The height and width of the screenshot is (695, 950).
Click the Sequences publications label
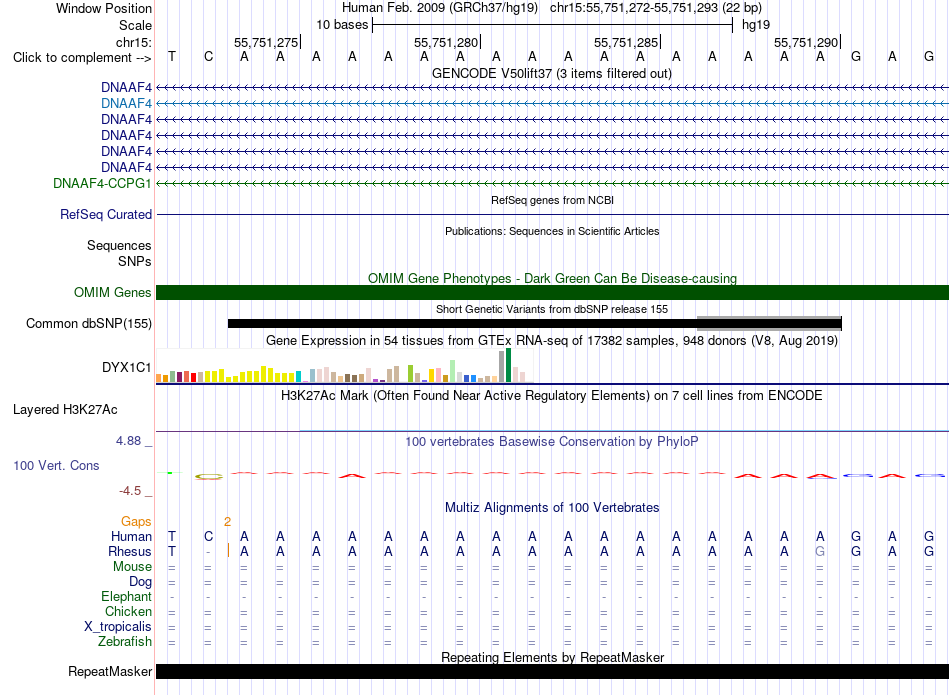[x=119, y=245]
